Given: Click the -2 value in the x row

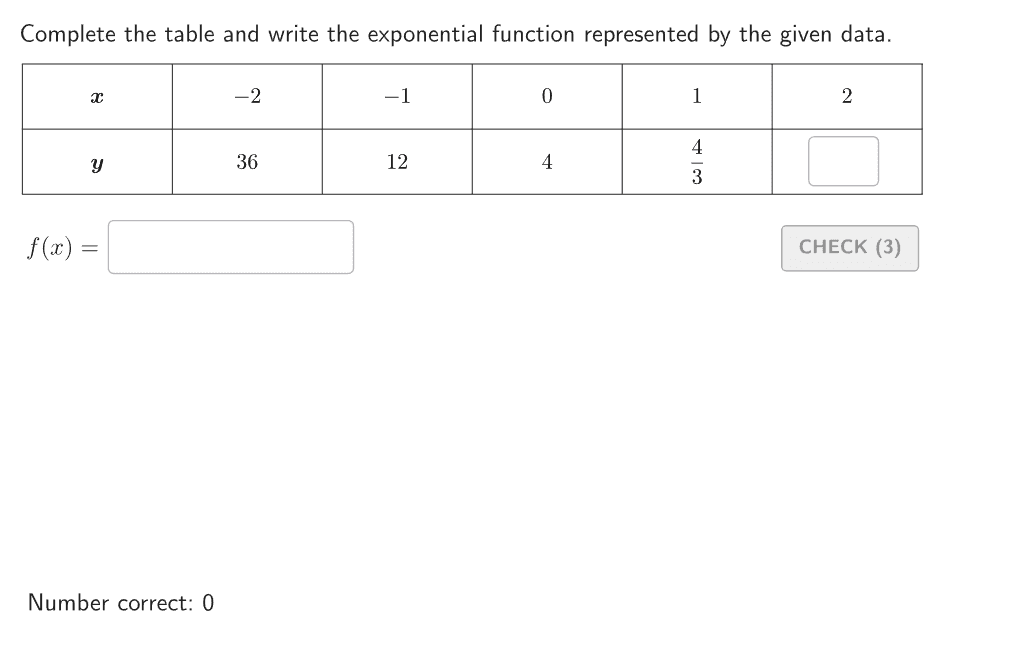Looking at the screenshot, I should point(247,97).
